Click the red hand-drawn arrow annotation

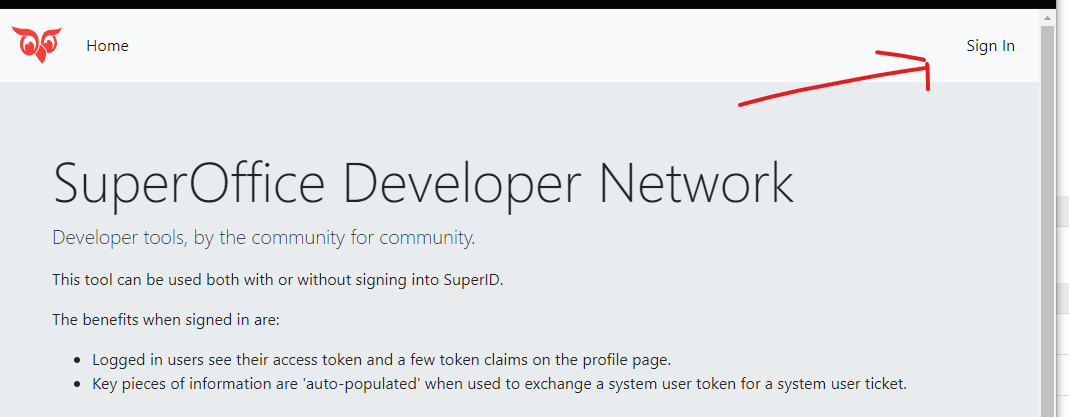(835, 78)
